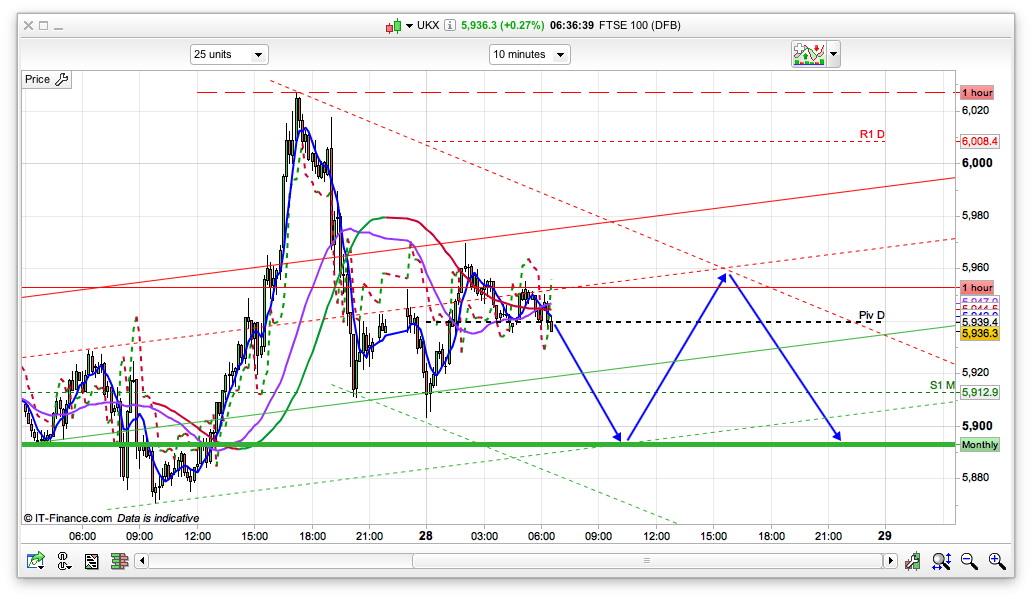Open the 25 units dropdown

(x=229, y=55)
